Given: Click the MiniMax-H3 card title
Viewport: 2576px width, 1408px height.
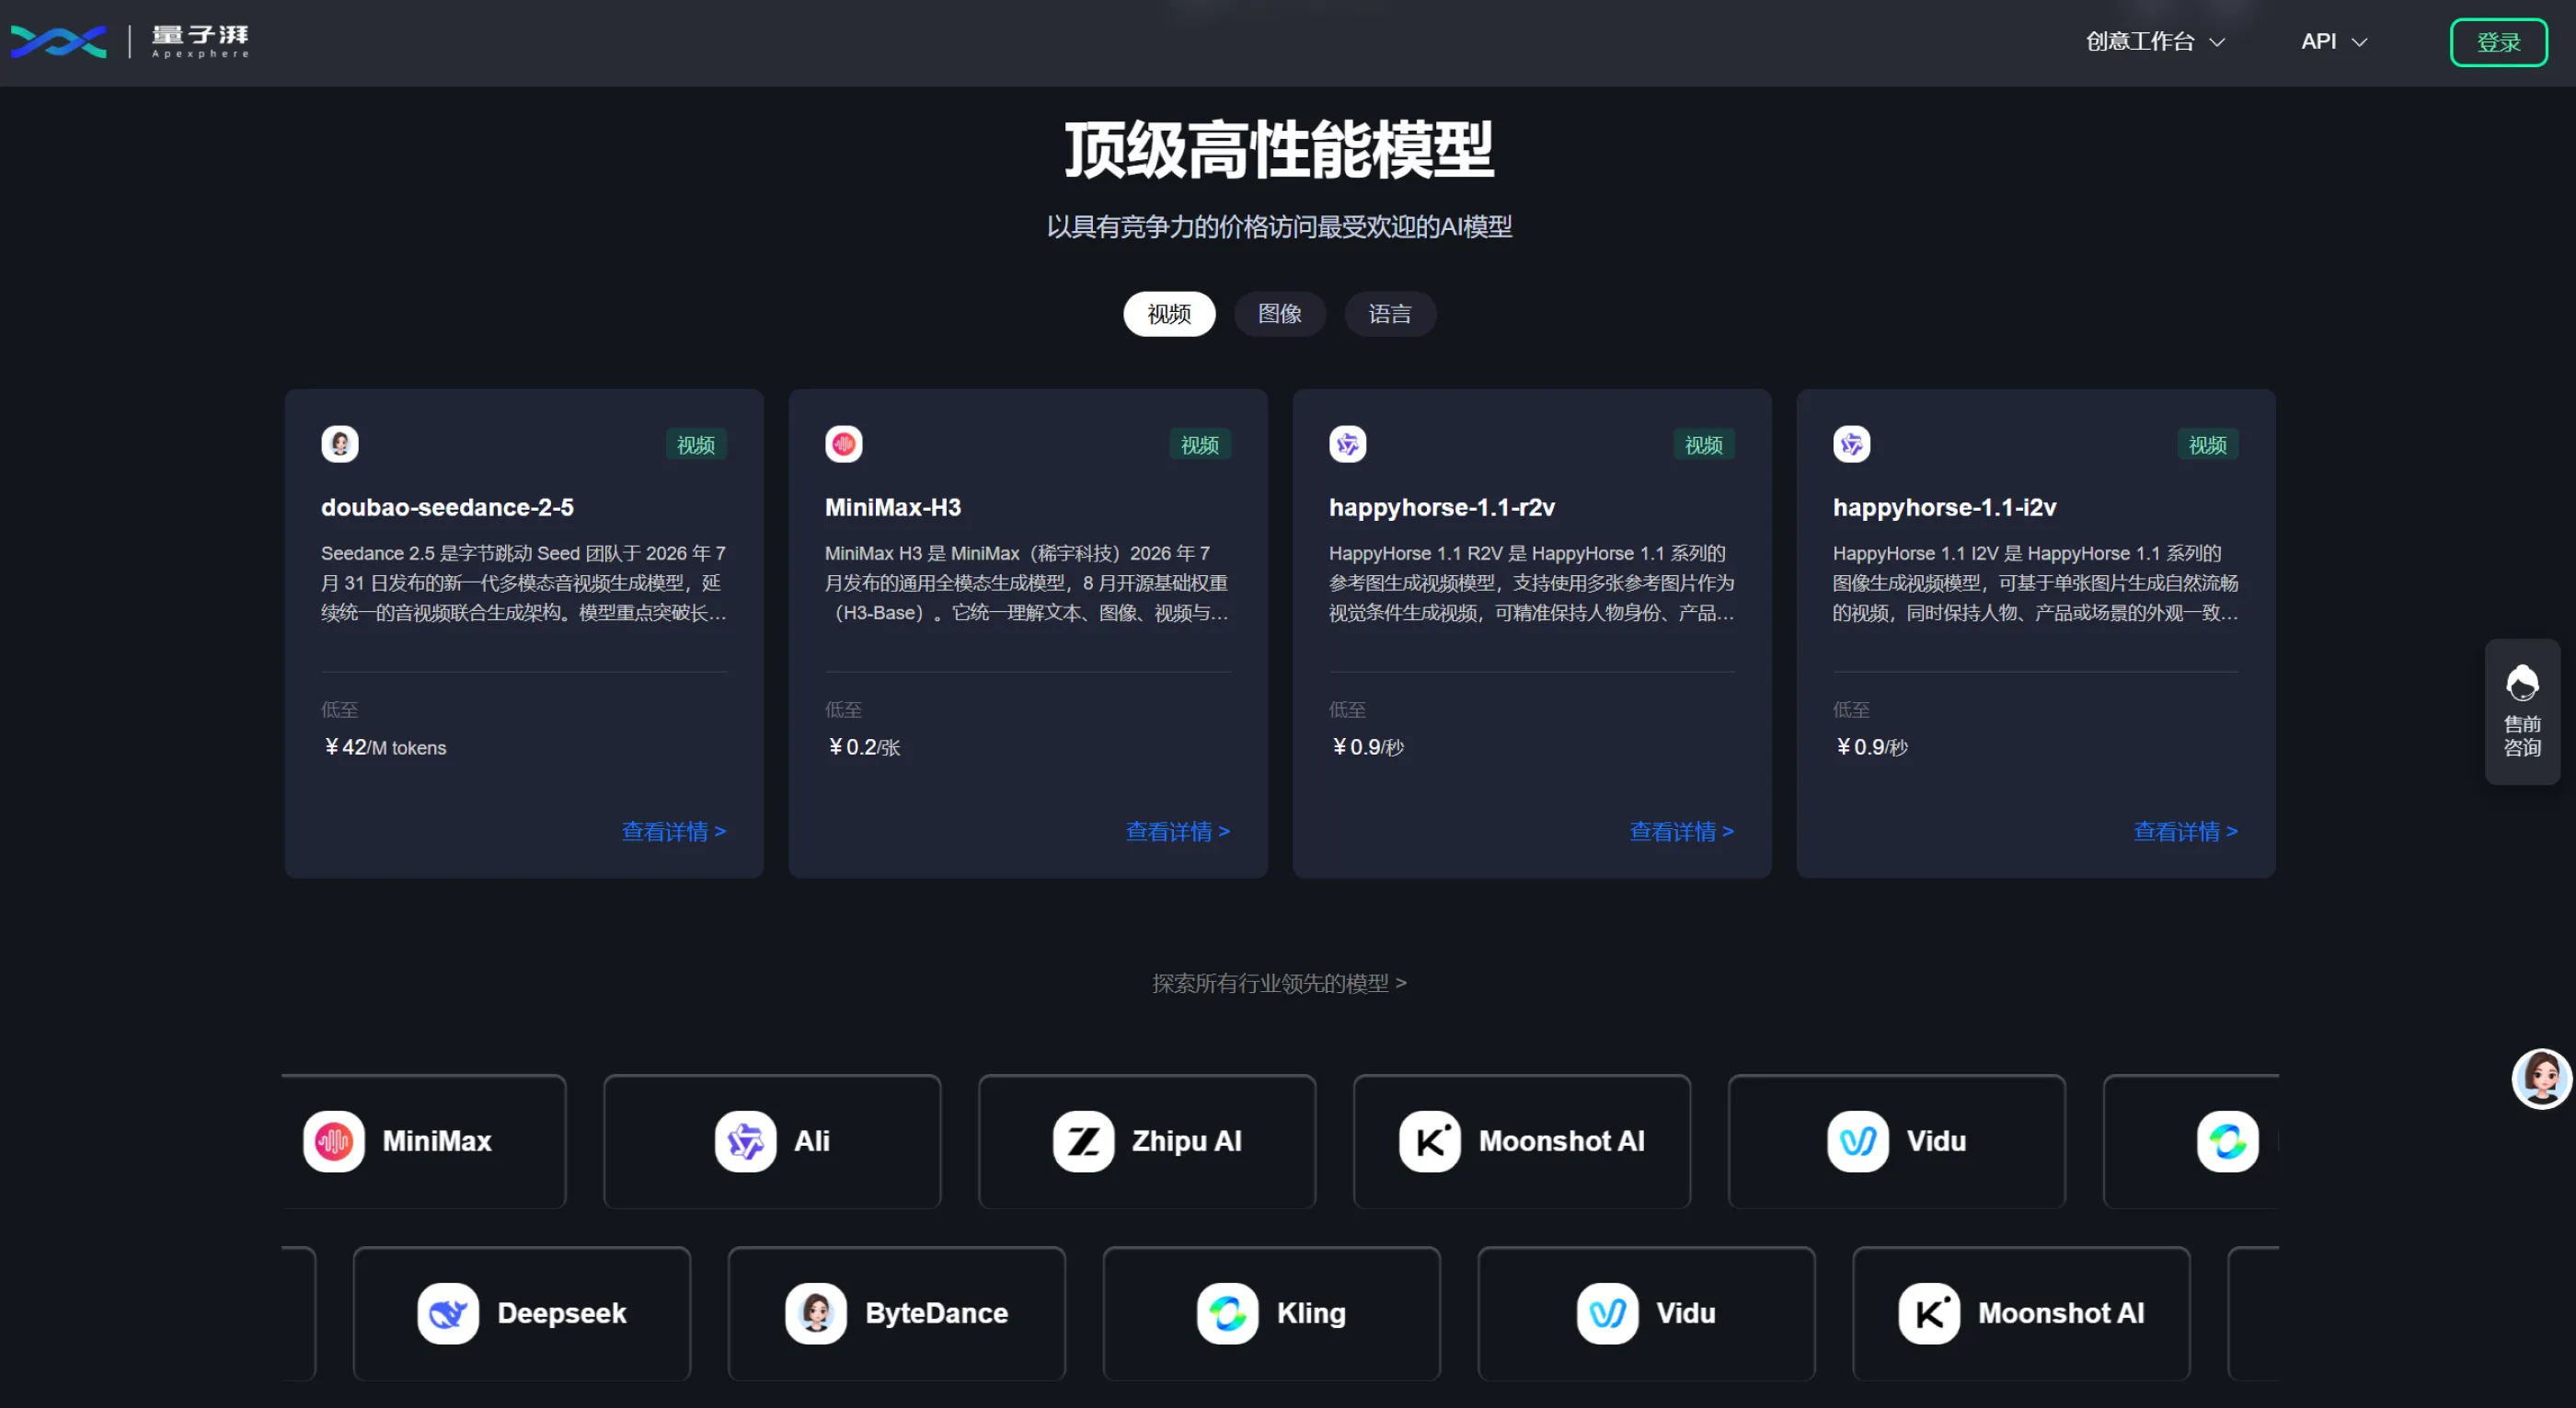Looking at the screenshot, I should [x=893, y=507].
